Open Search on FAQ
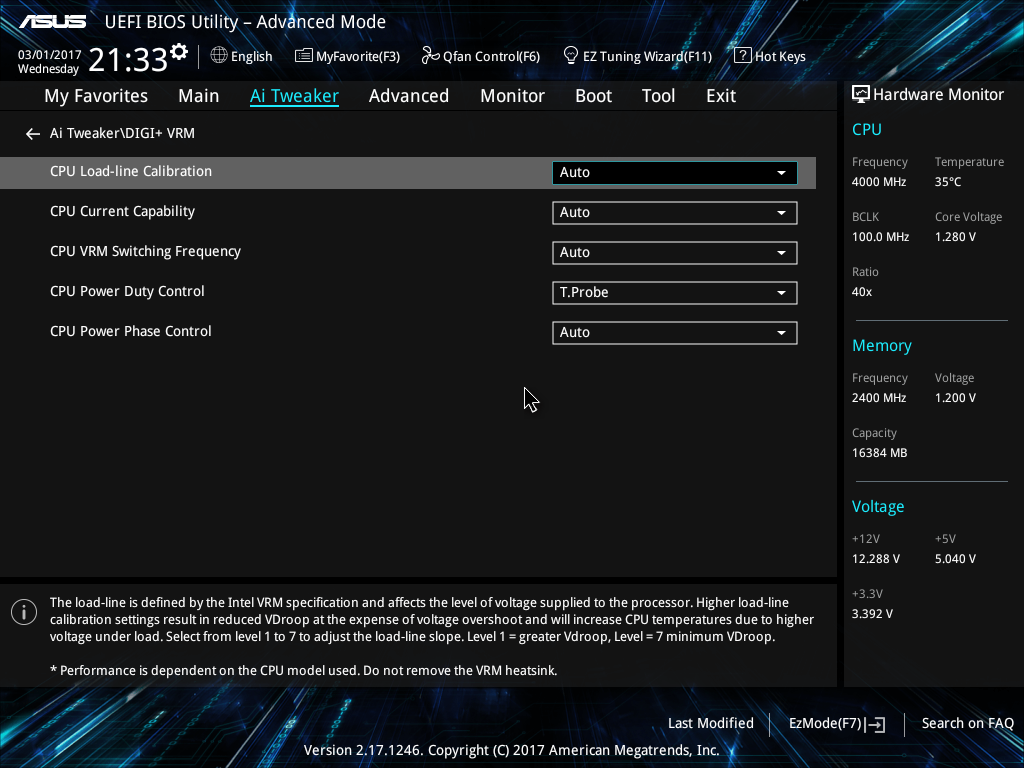 (968, 724)
